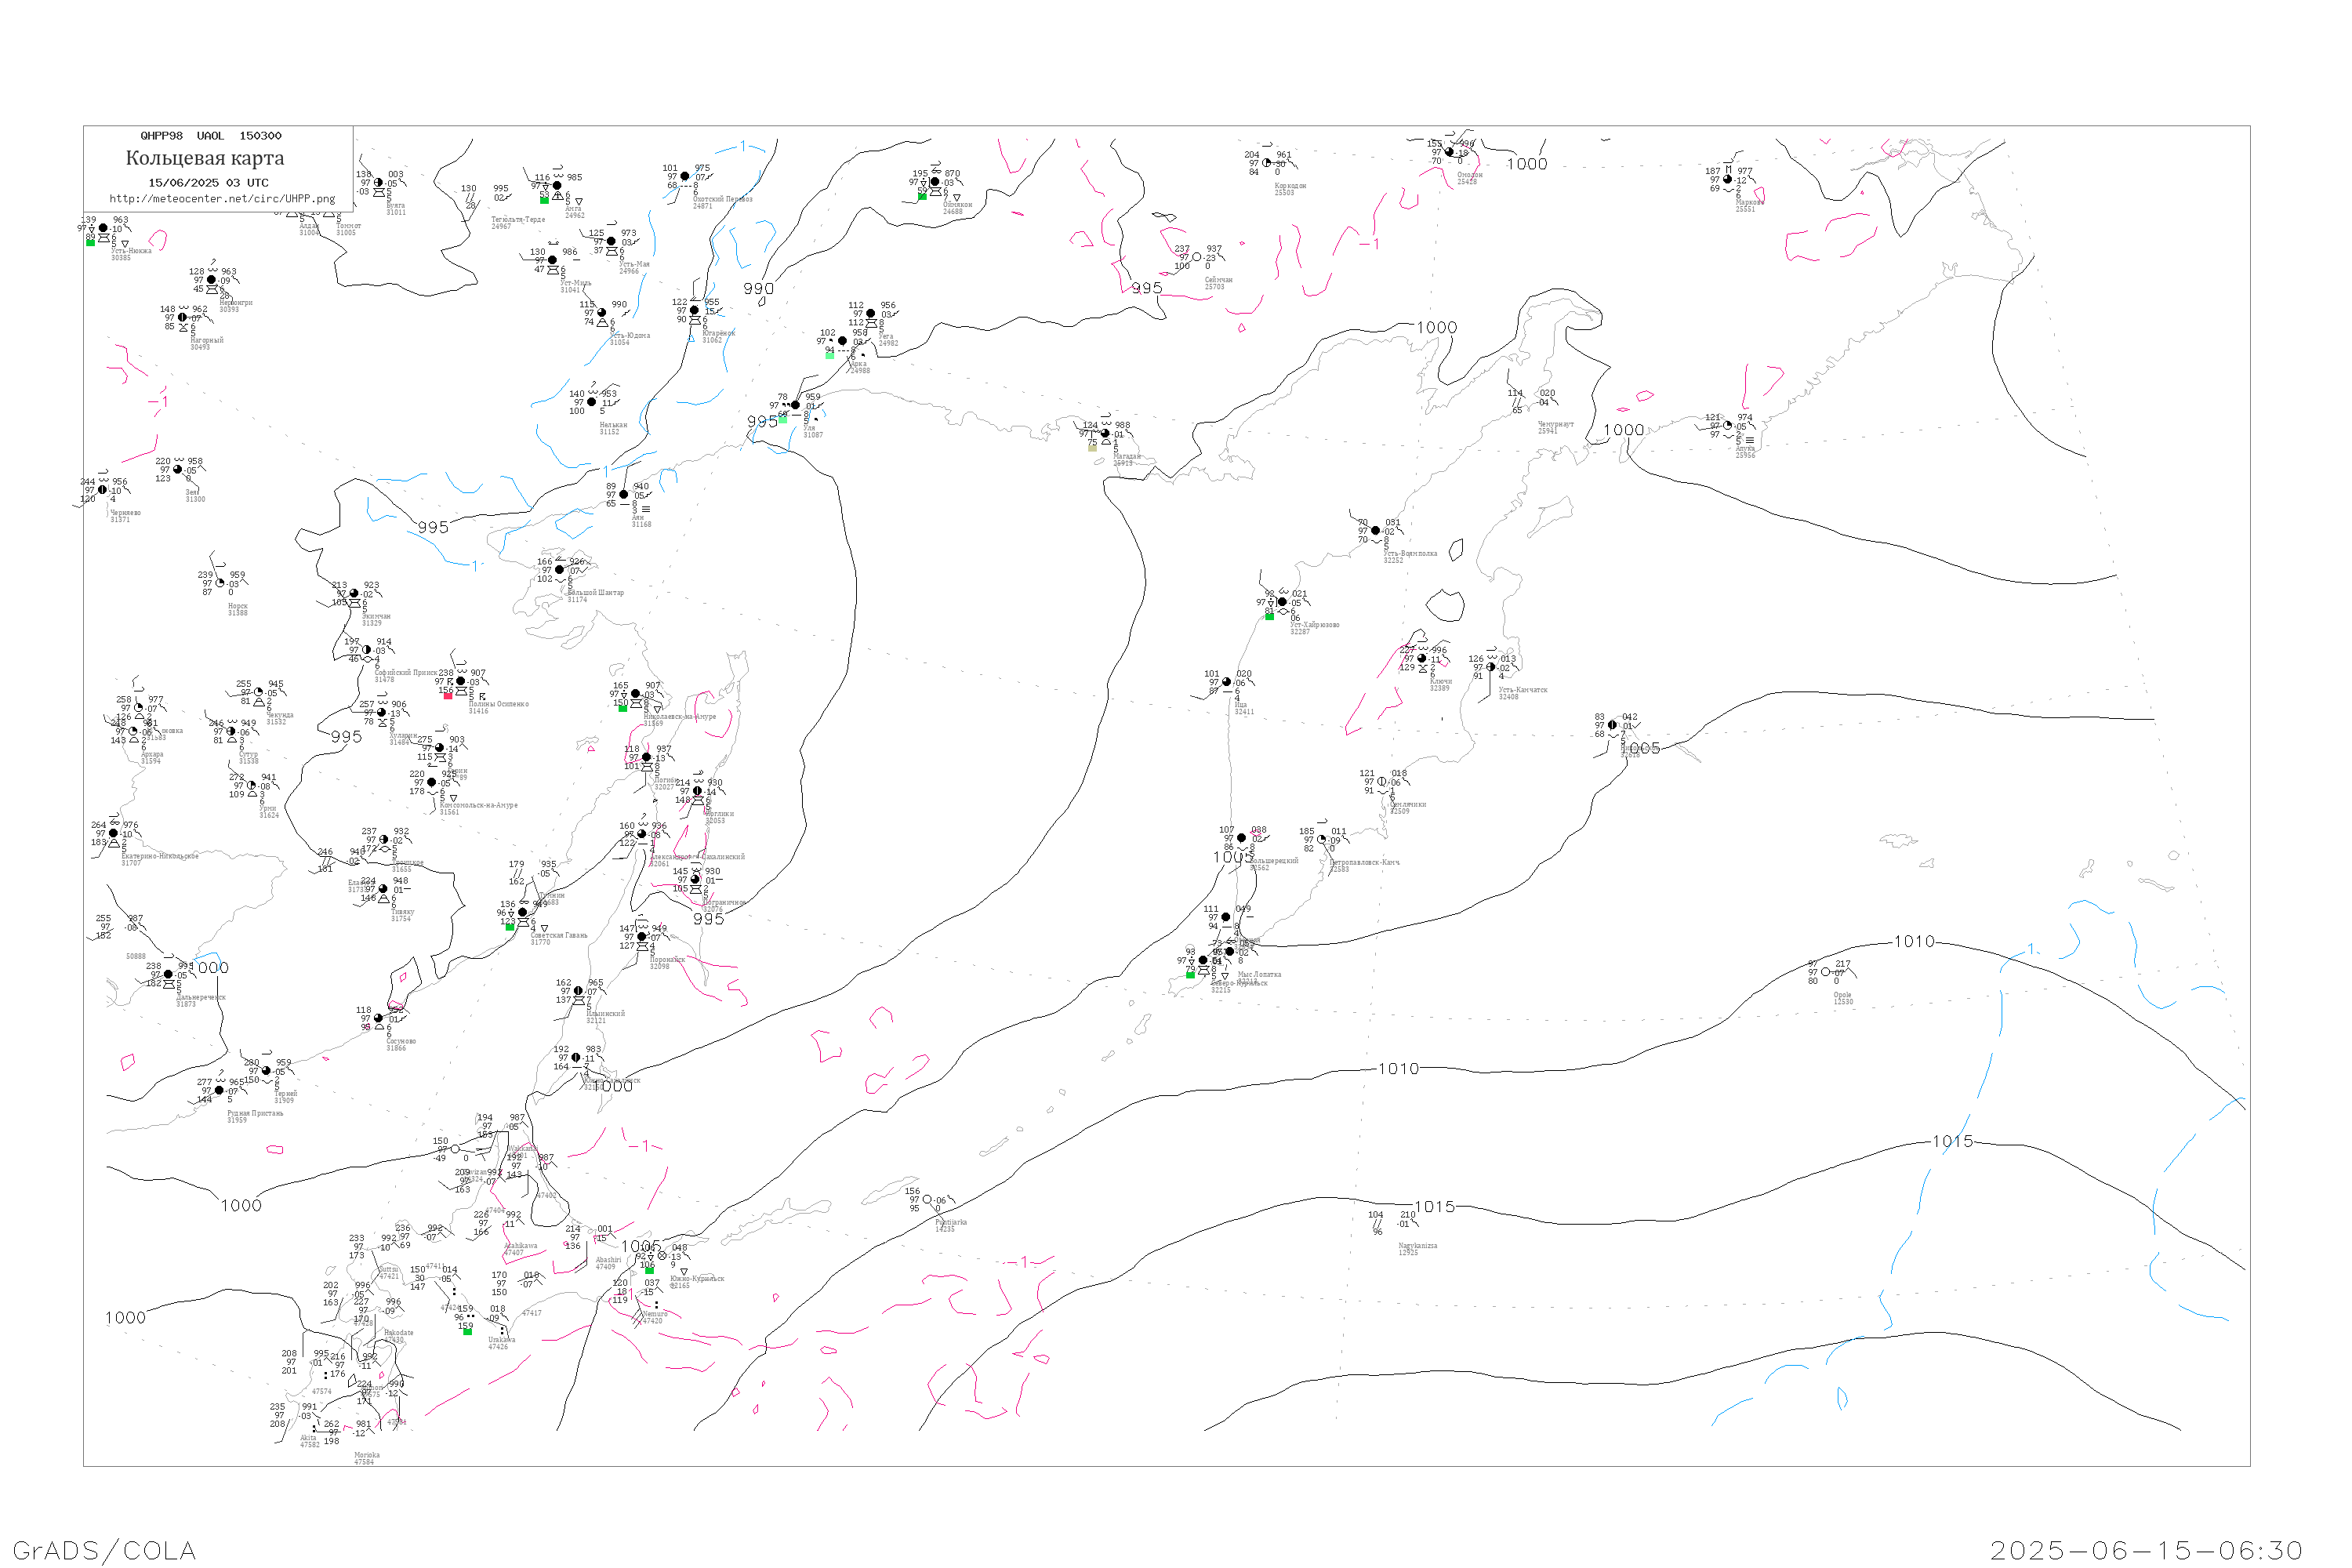Select the Магадан station cloud-cover circle
The width and height of the screenshot is (2352, 1568).
coord(1105,434)
